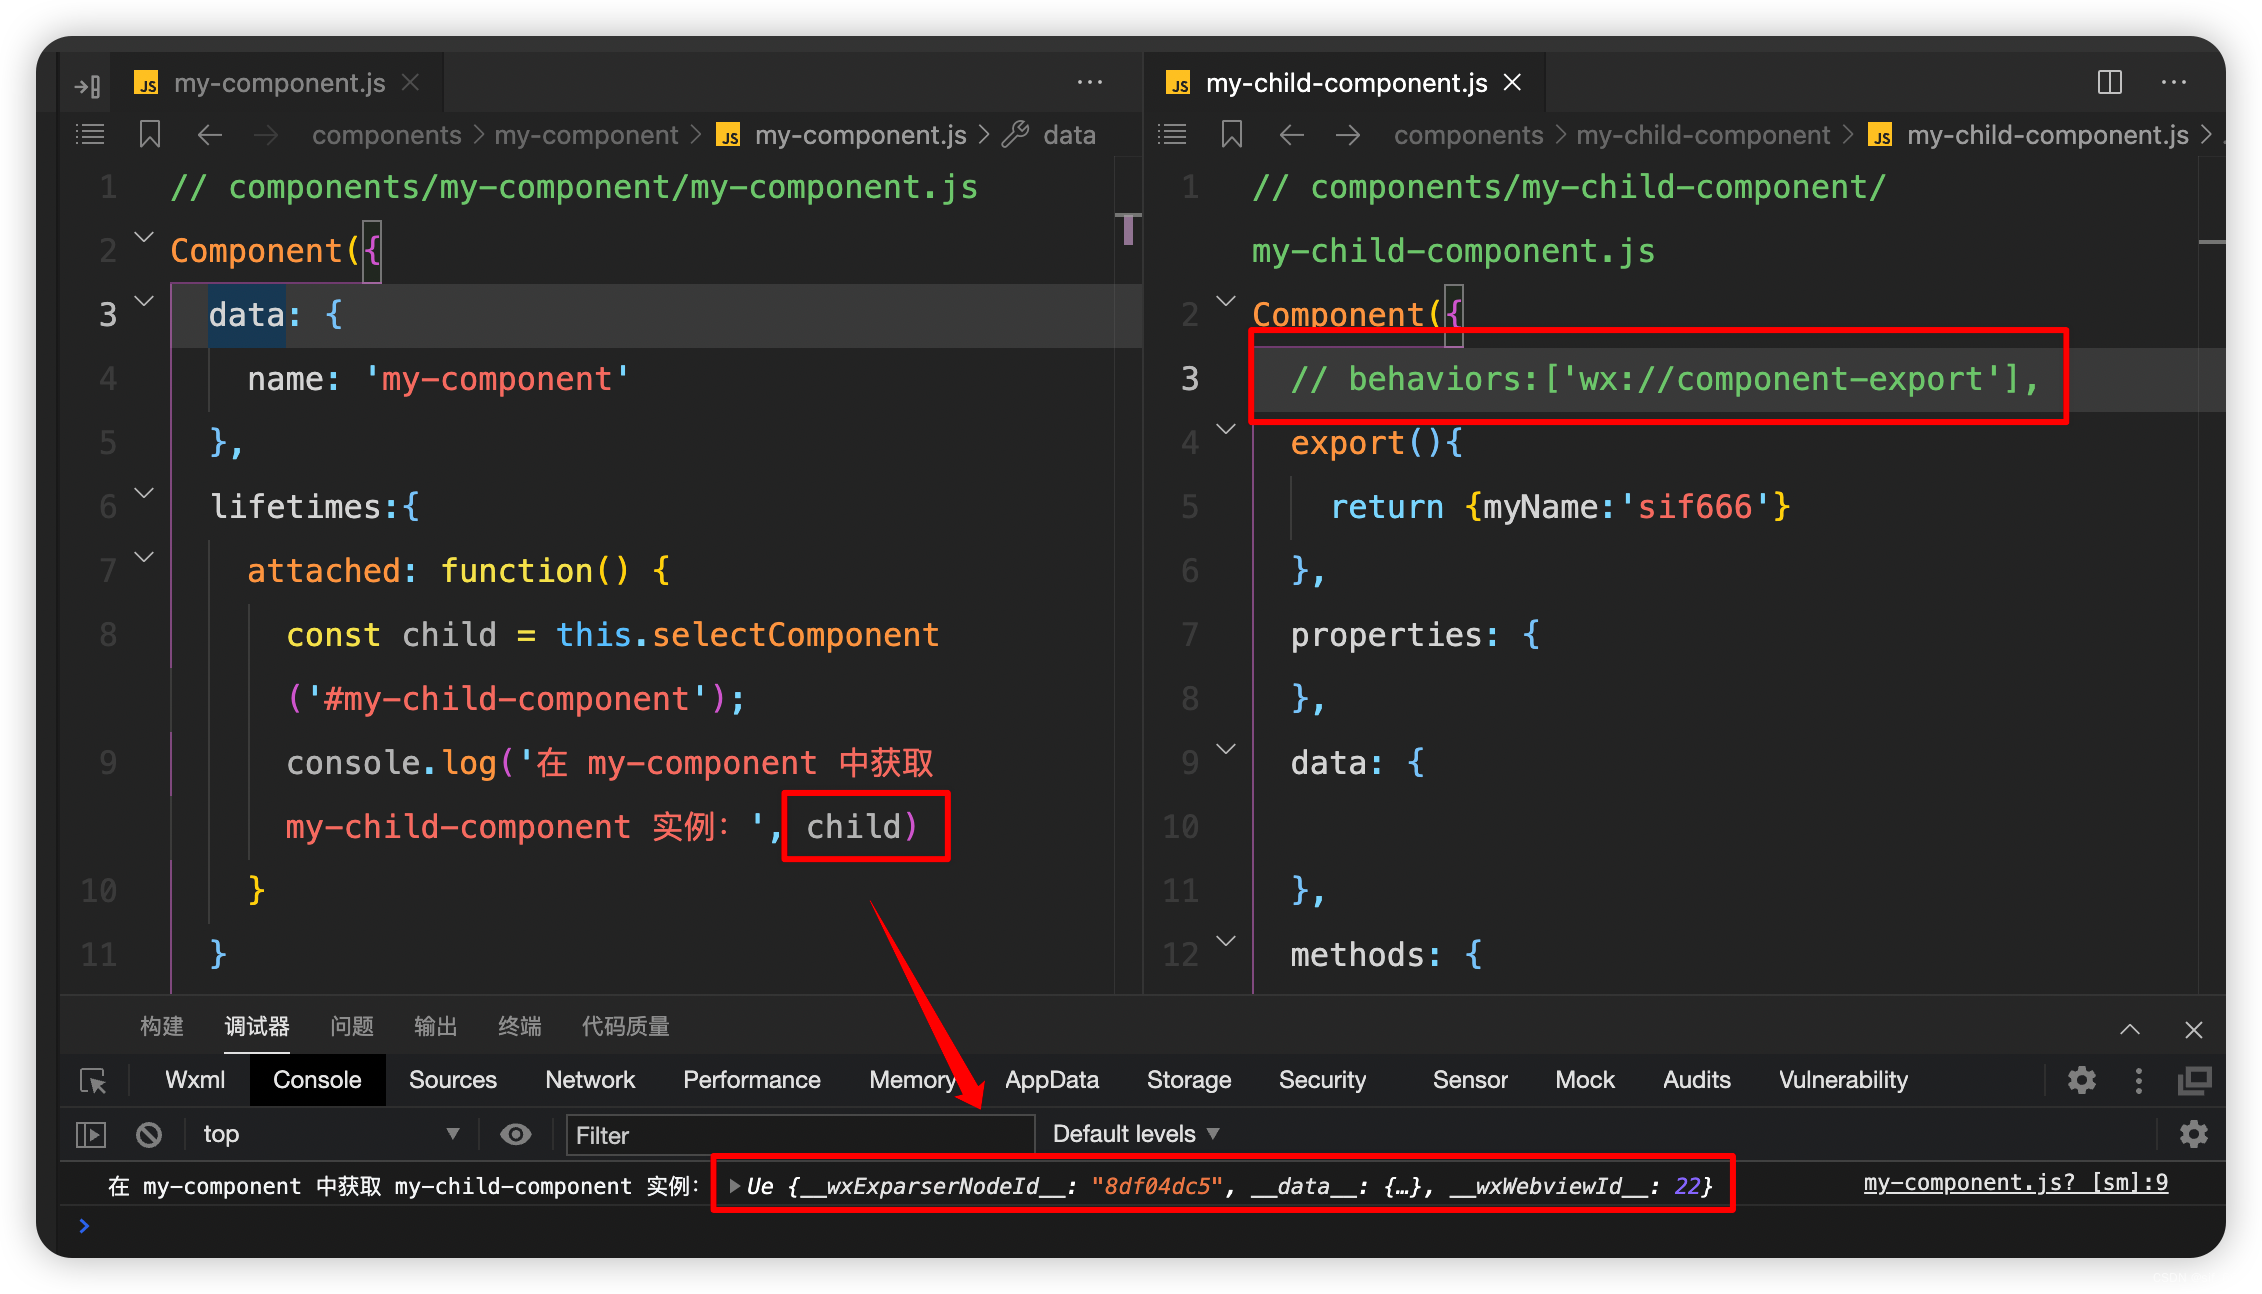Select 'my-child-component' folder breadcrumb
This screenshot has height=1294, width=2262.
click(1703, 135)
